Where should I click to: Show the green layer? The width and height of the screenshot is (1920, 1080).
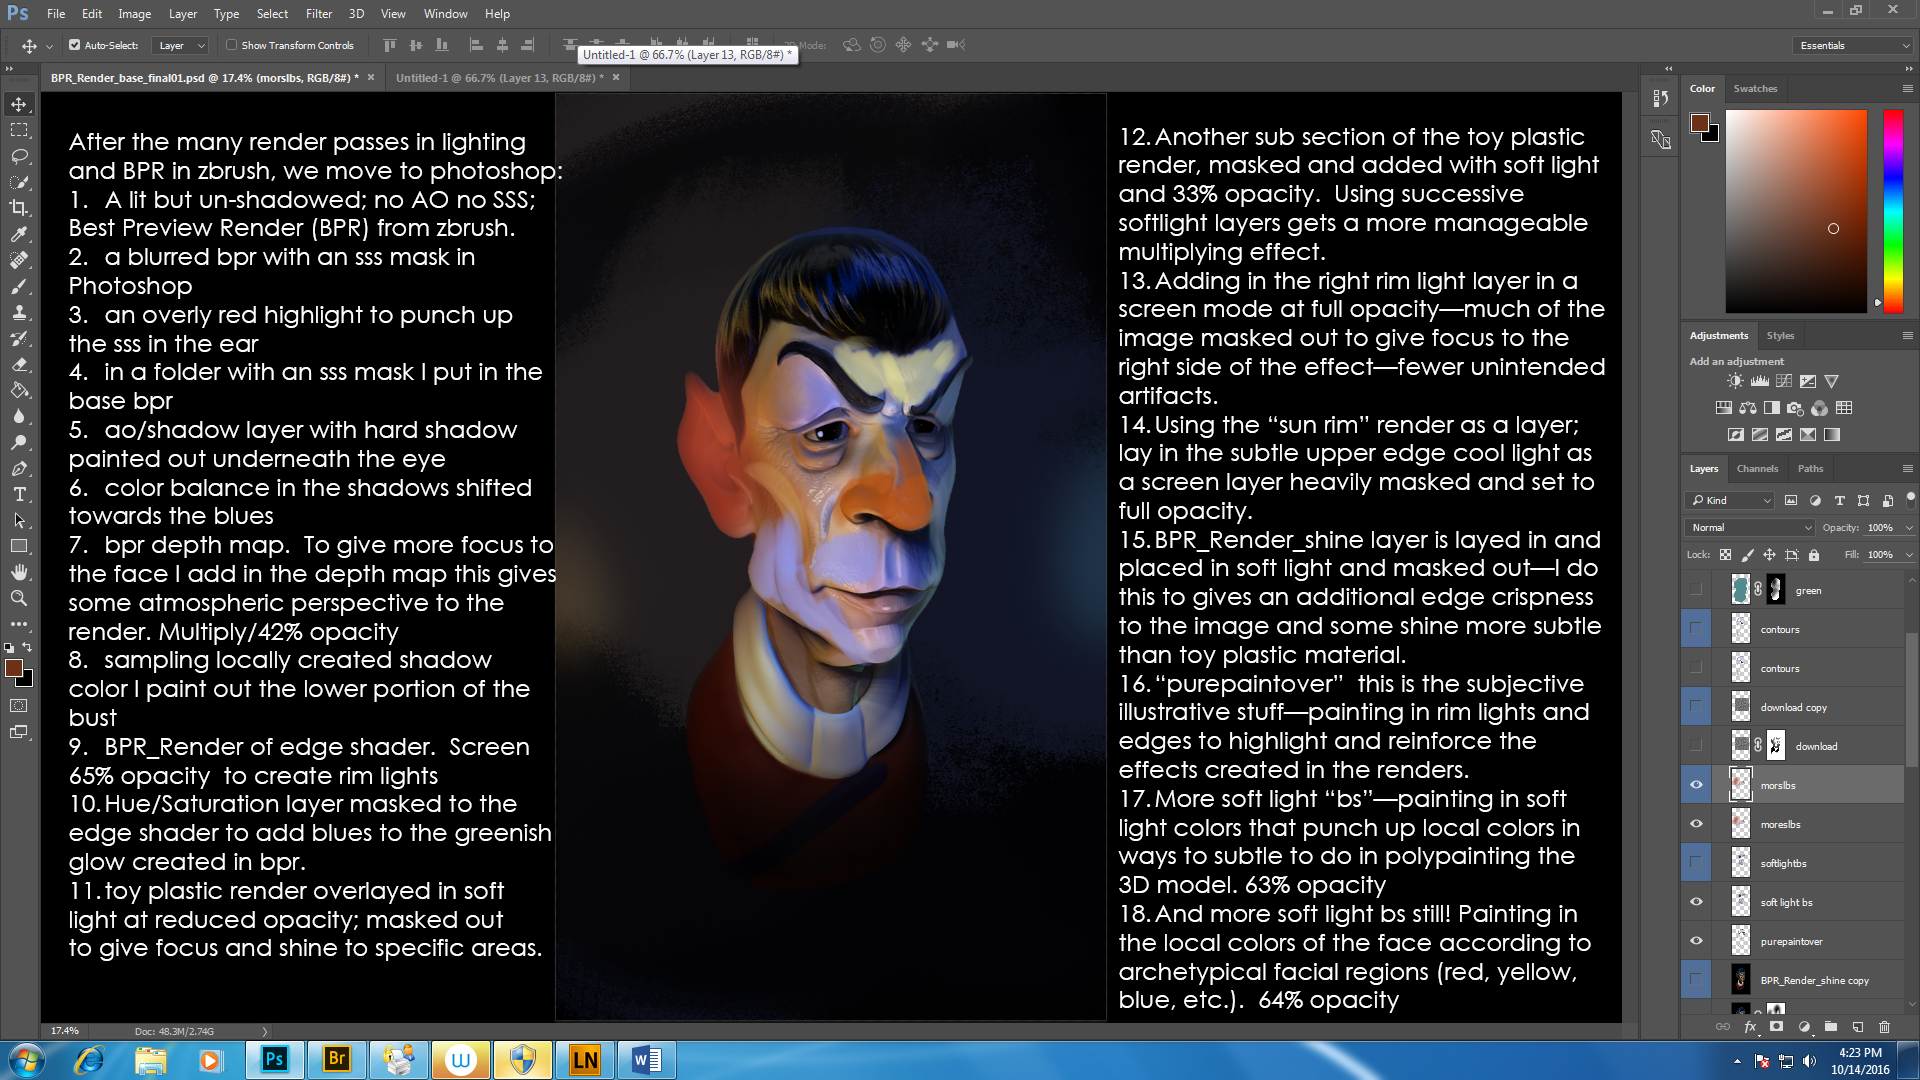(x=1696, y=590)
